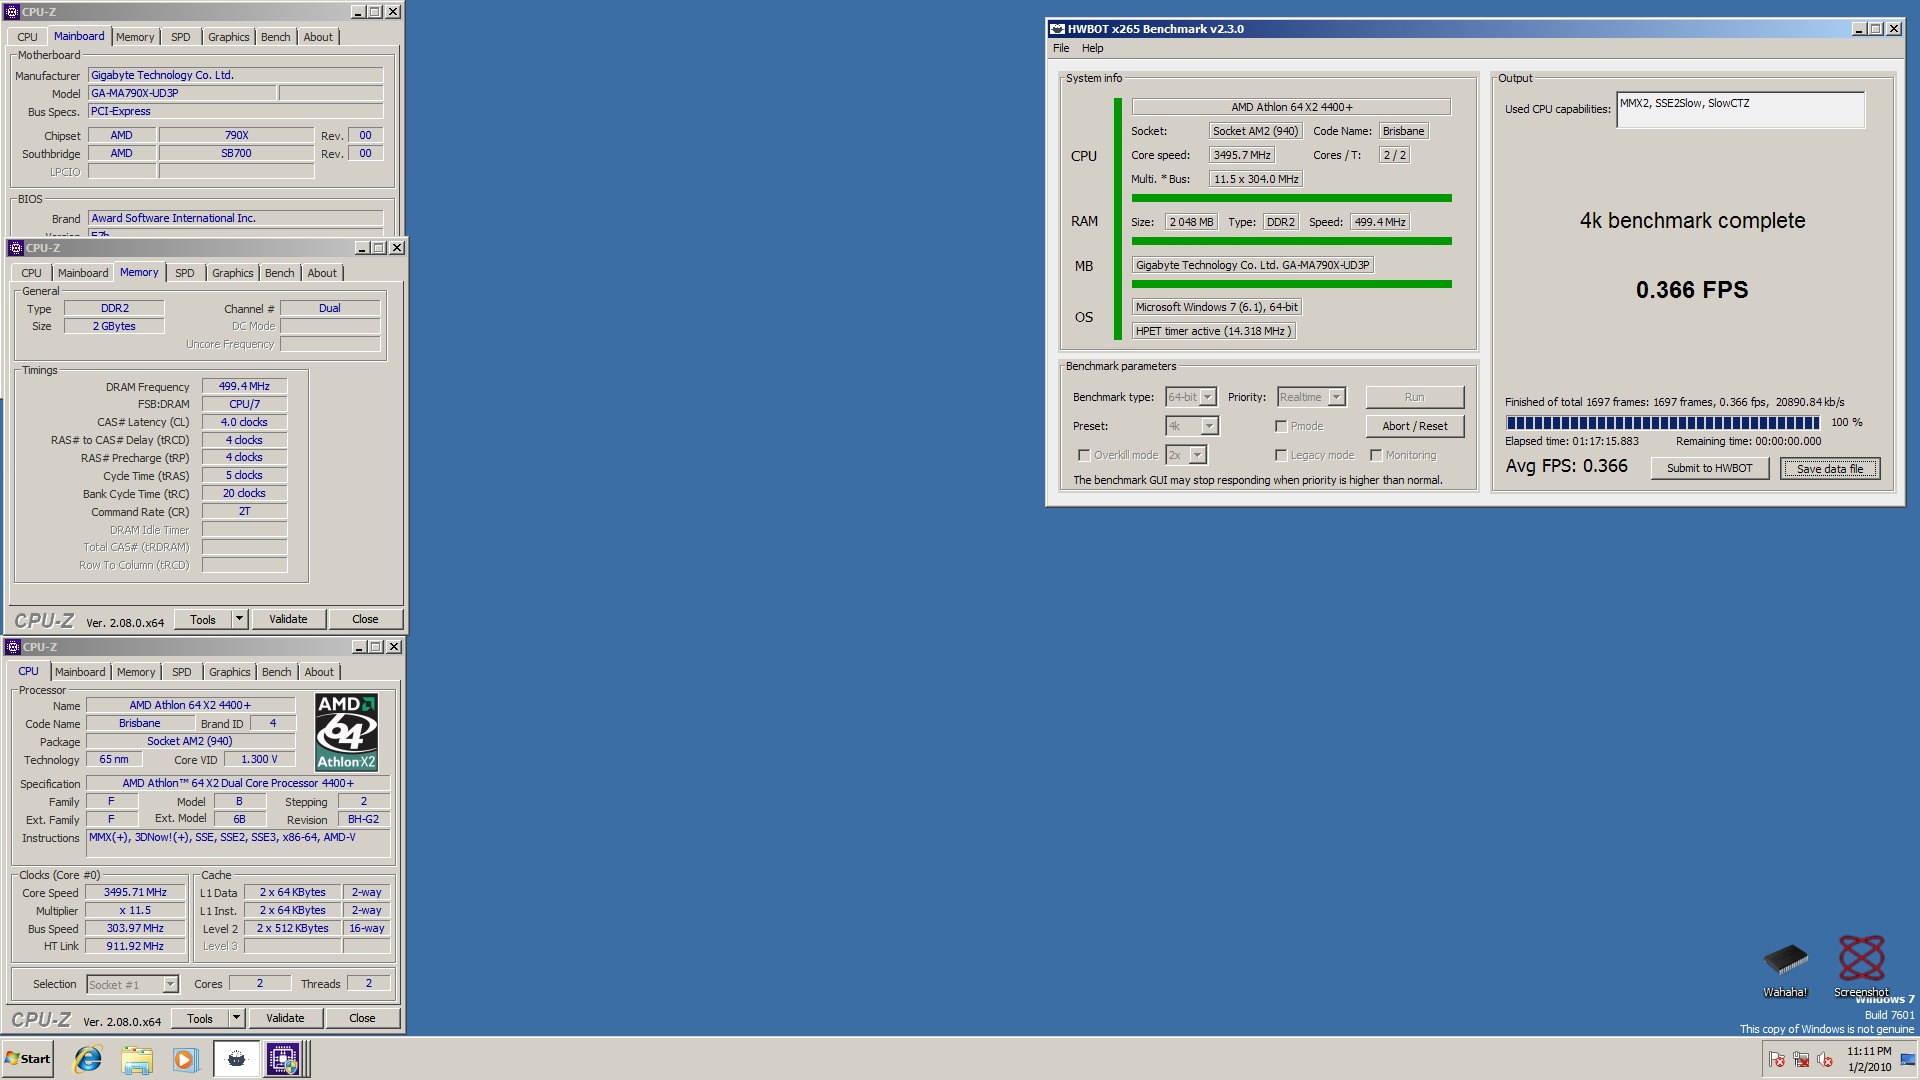Click the HWBOT x265 title bar icon
The width and height of the screenshot is (1920, 1080).
[1057, 29]
